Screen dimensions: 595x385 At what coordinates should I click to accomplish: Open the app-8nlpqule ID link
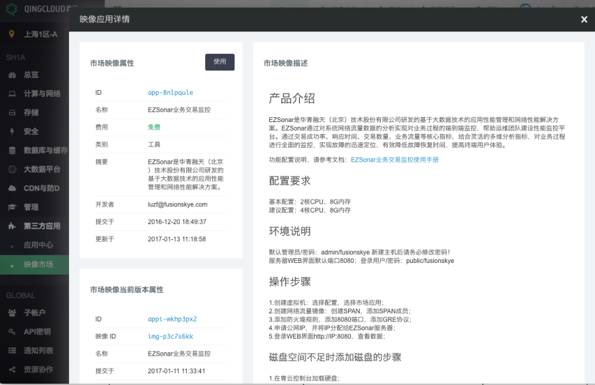coord(170,93)
